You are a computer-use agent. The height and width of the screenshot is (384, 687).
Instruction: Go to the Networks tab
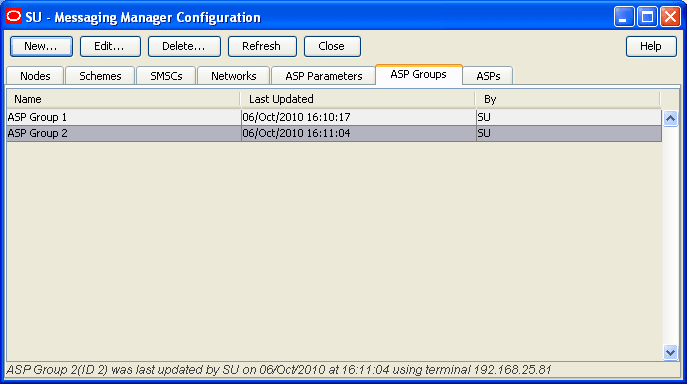(x=234, y=76)
